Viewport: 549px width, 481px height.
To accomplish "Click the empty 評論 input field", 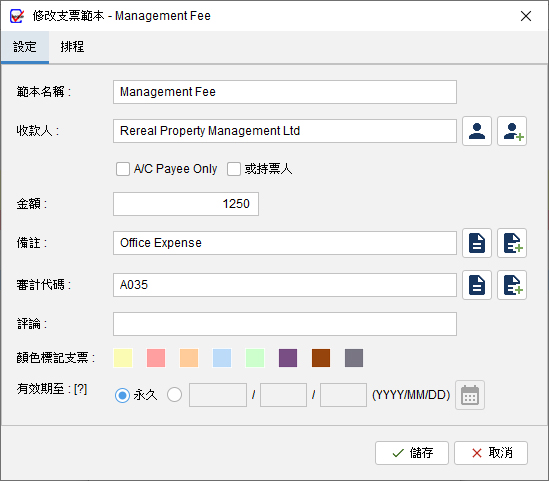I will (285, 324).
